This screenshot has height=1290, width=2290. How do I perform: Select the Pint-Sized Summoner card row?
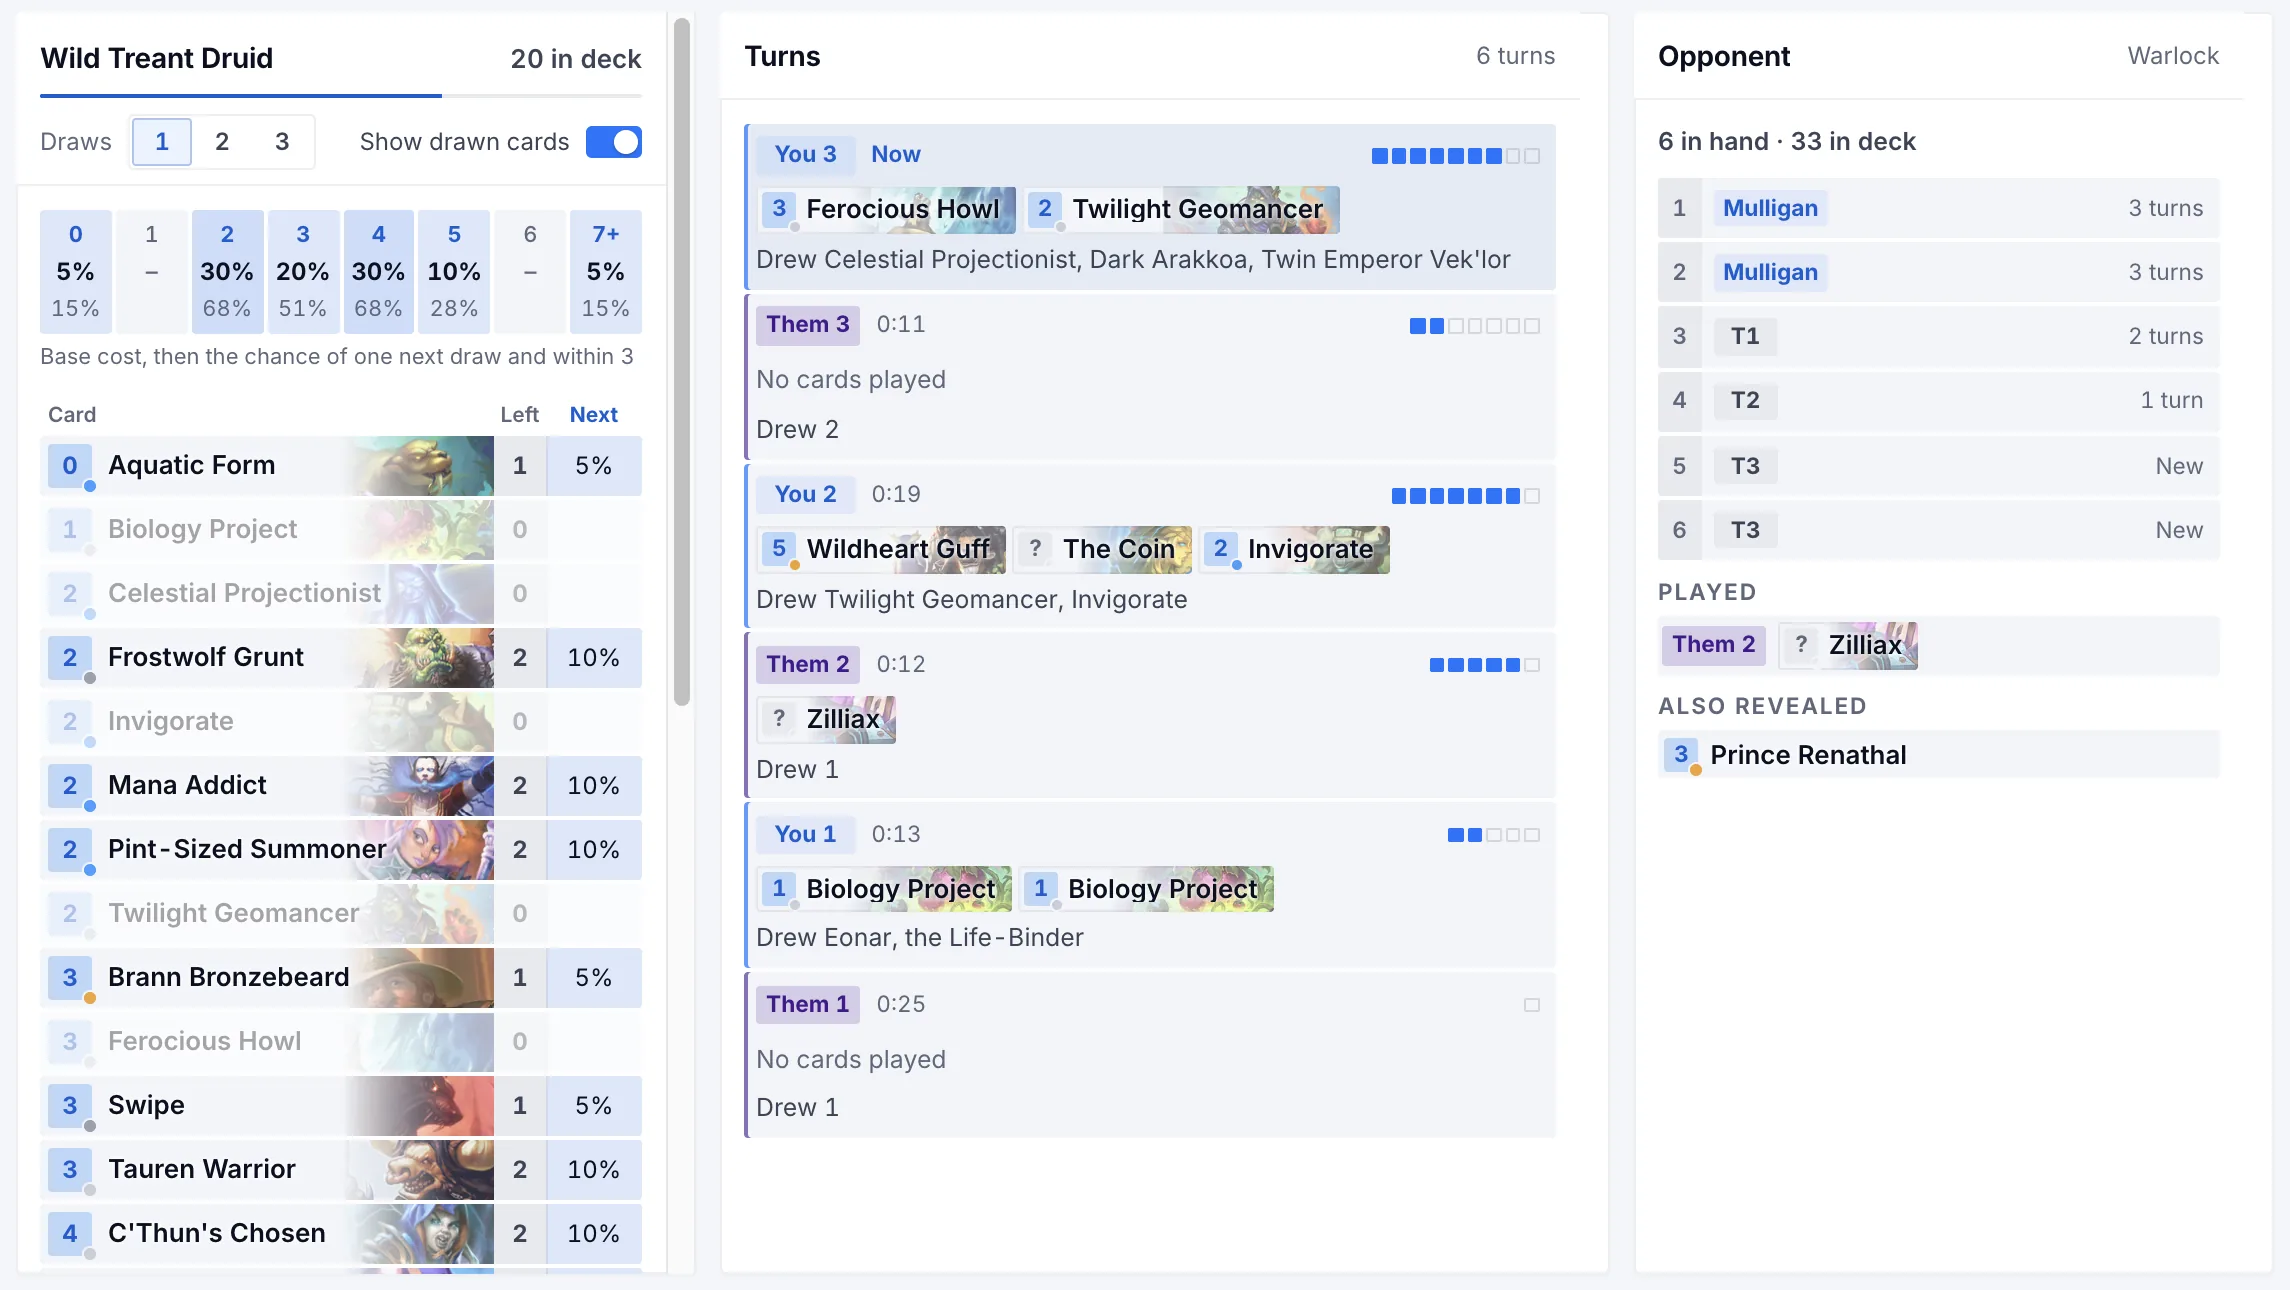[341, 849]
